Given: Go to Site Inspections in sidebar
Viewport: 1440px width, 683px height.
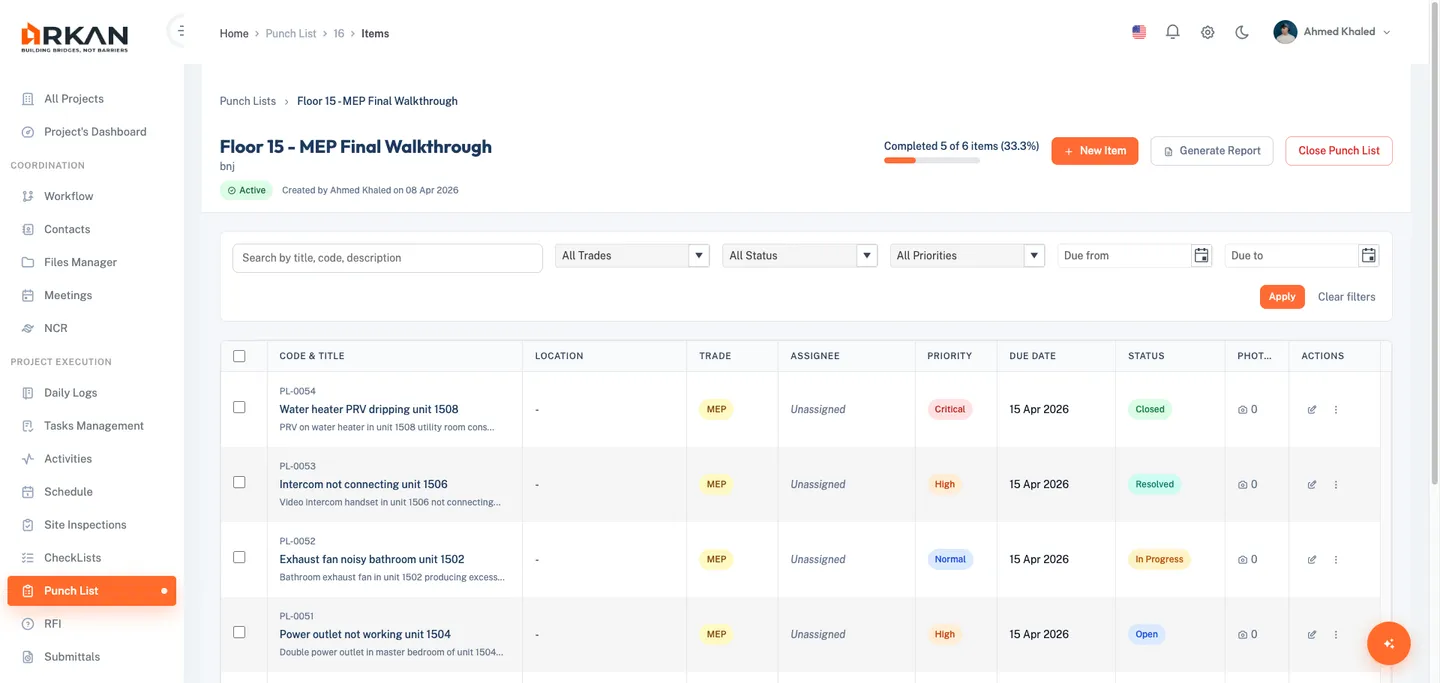Looking at the screenshot, I should coord(85,525).
